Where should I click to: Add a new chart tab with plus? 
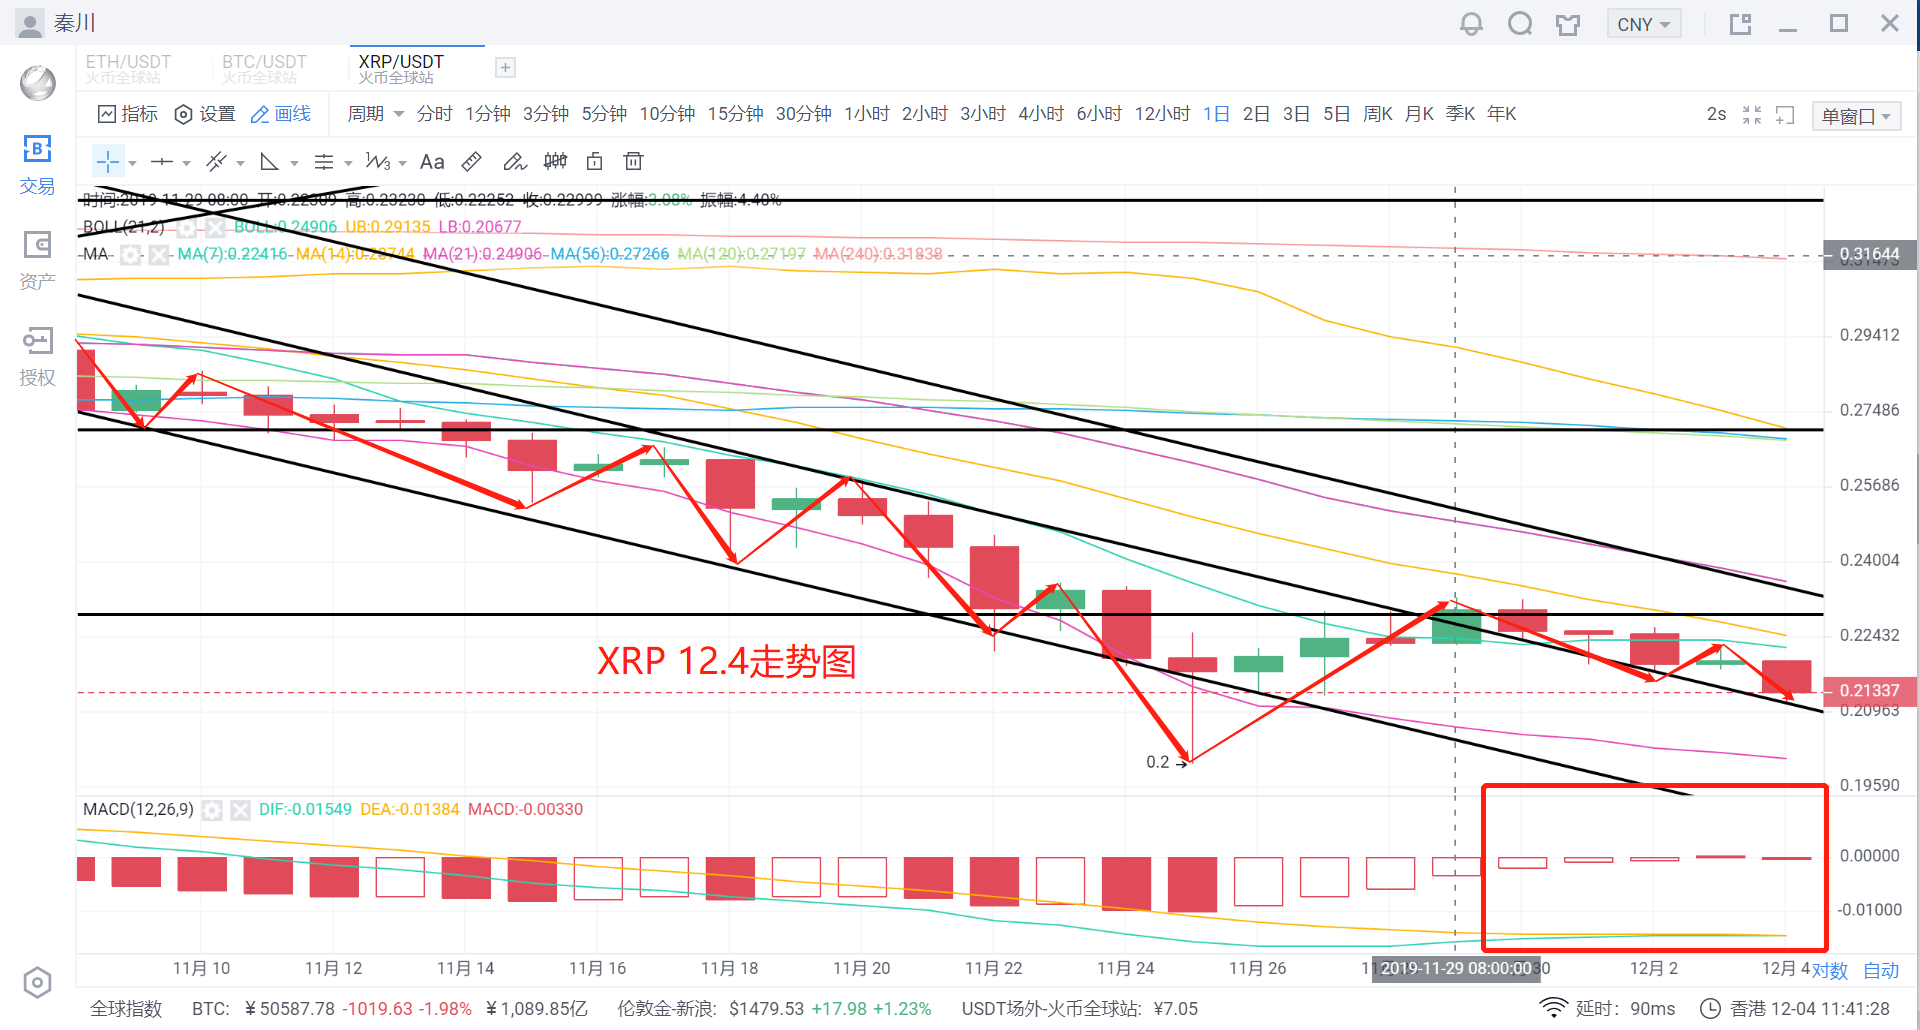coord(506,68)
